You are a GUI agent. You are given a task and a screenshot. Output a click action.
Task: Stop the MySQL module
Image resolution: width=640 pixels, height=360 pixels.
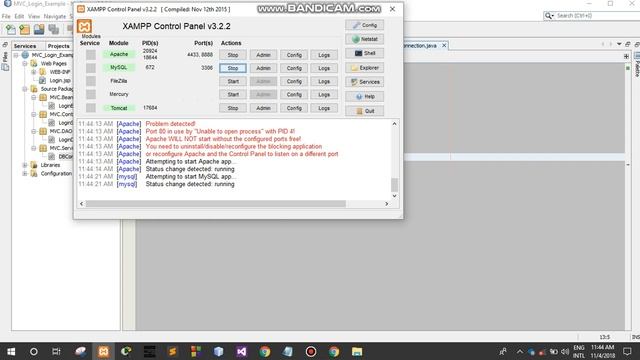[233, 68]
